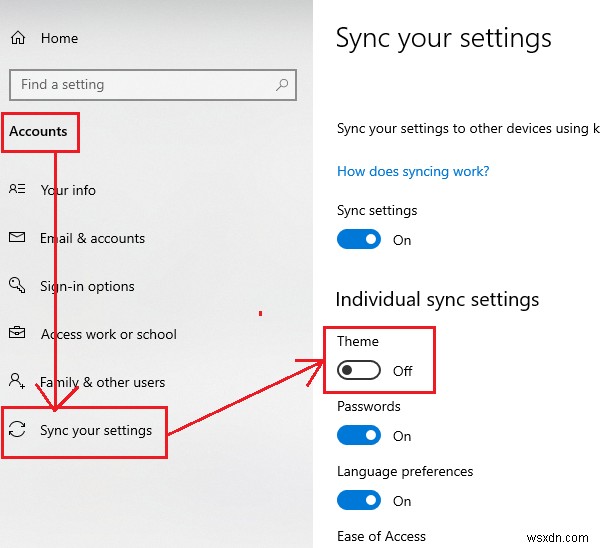Click the Your info person icon
This screenshot has width=600, height=548.
[17, 189]
